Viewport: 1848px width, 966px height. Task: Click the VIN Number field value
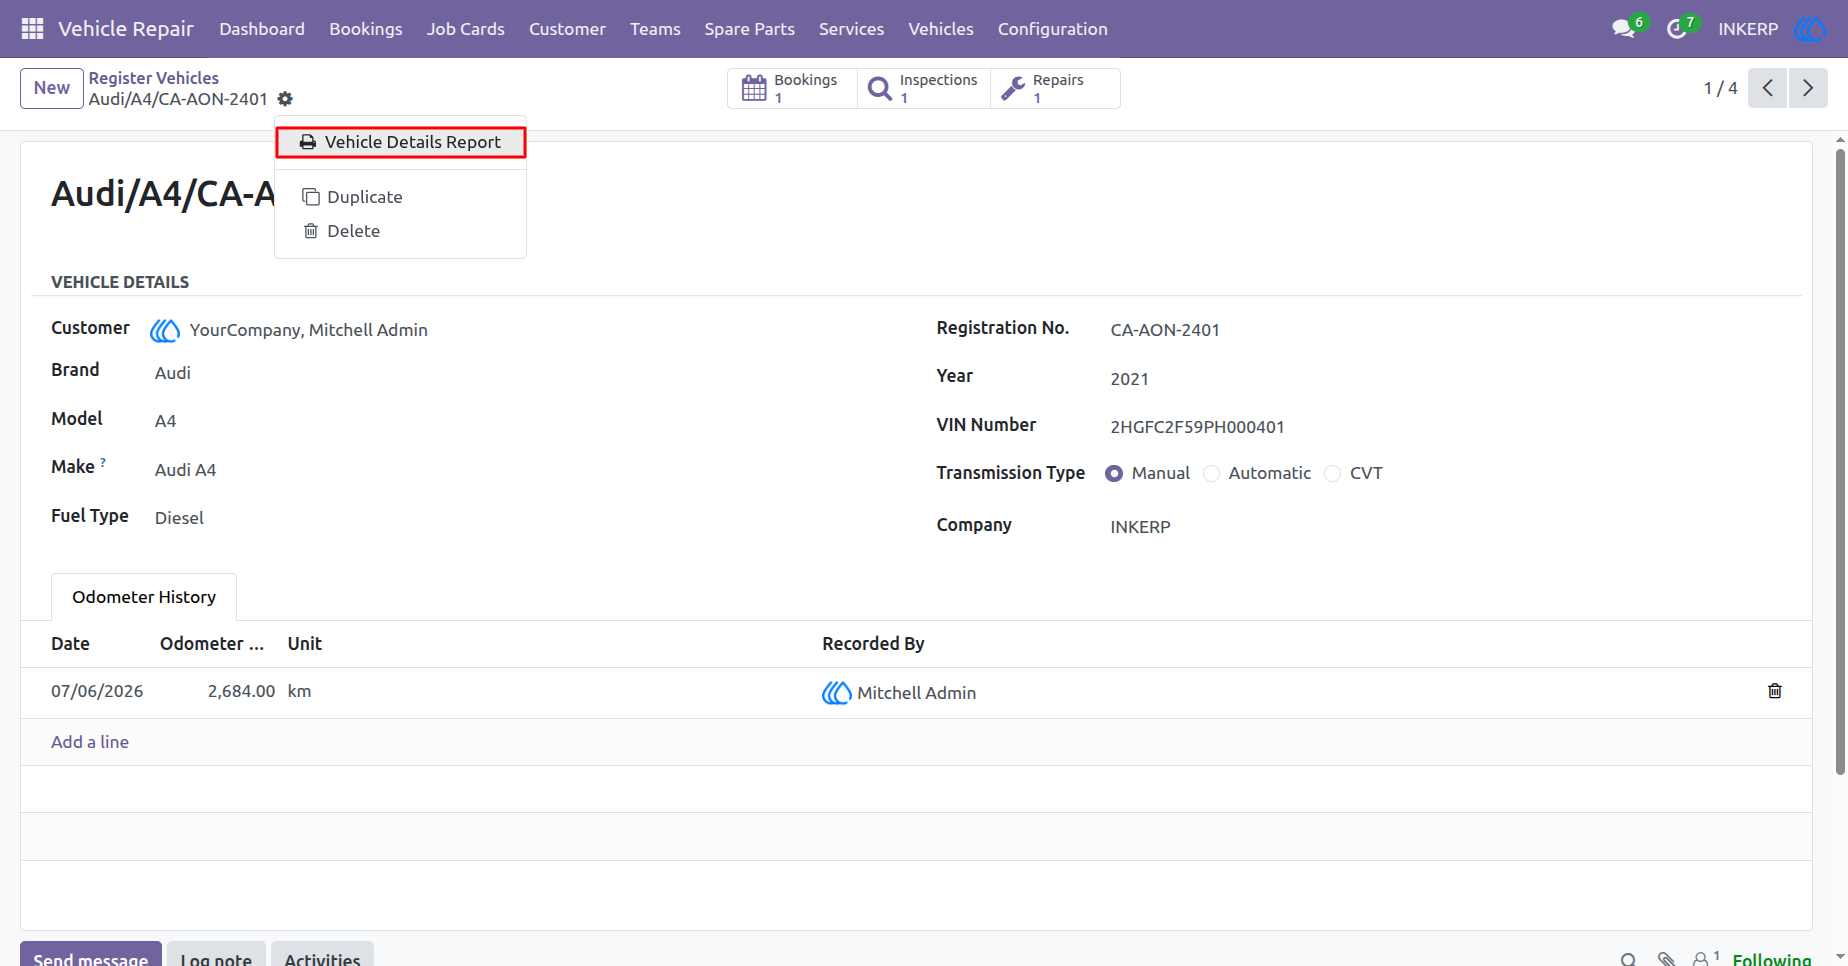(x=1197, y=427)
